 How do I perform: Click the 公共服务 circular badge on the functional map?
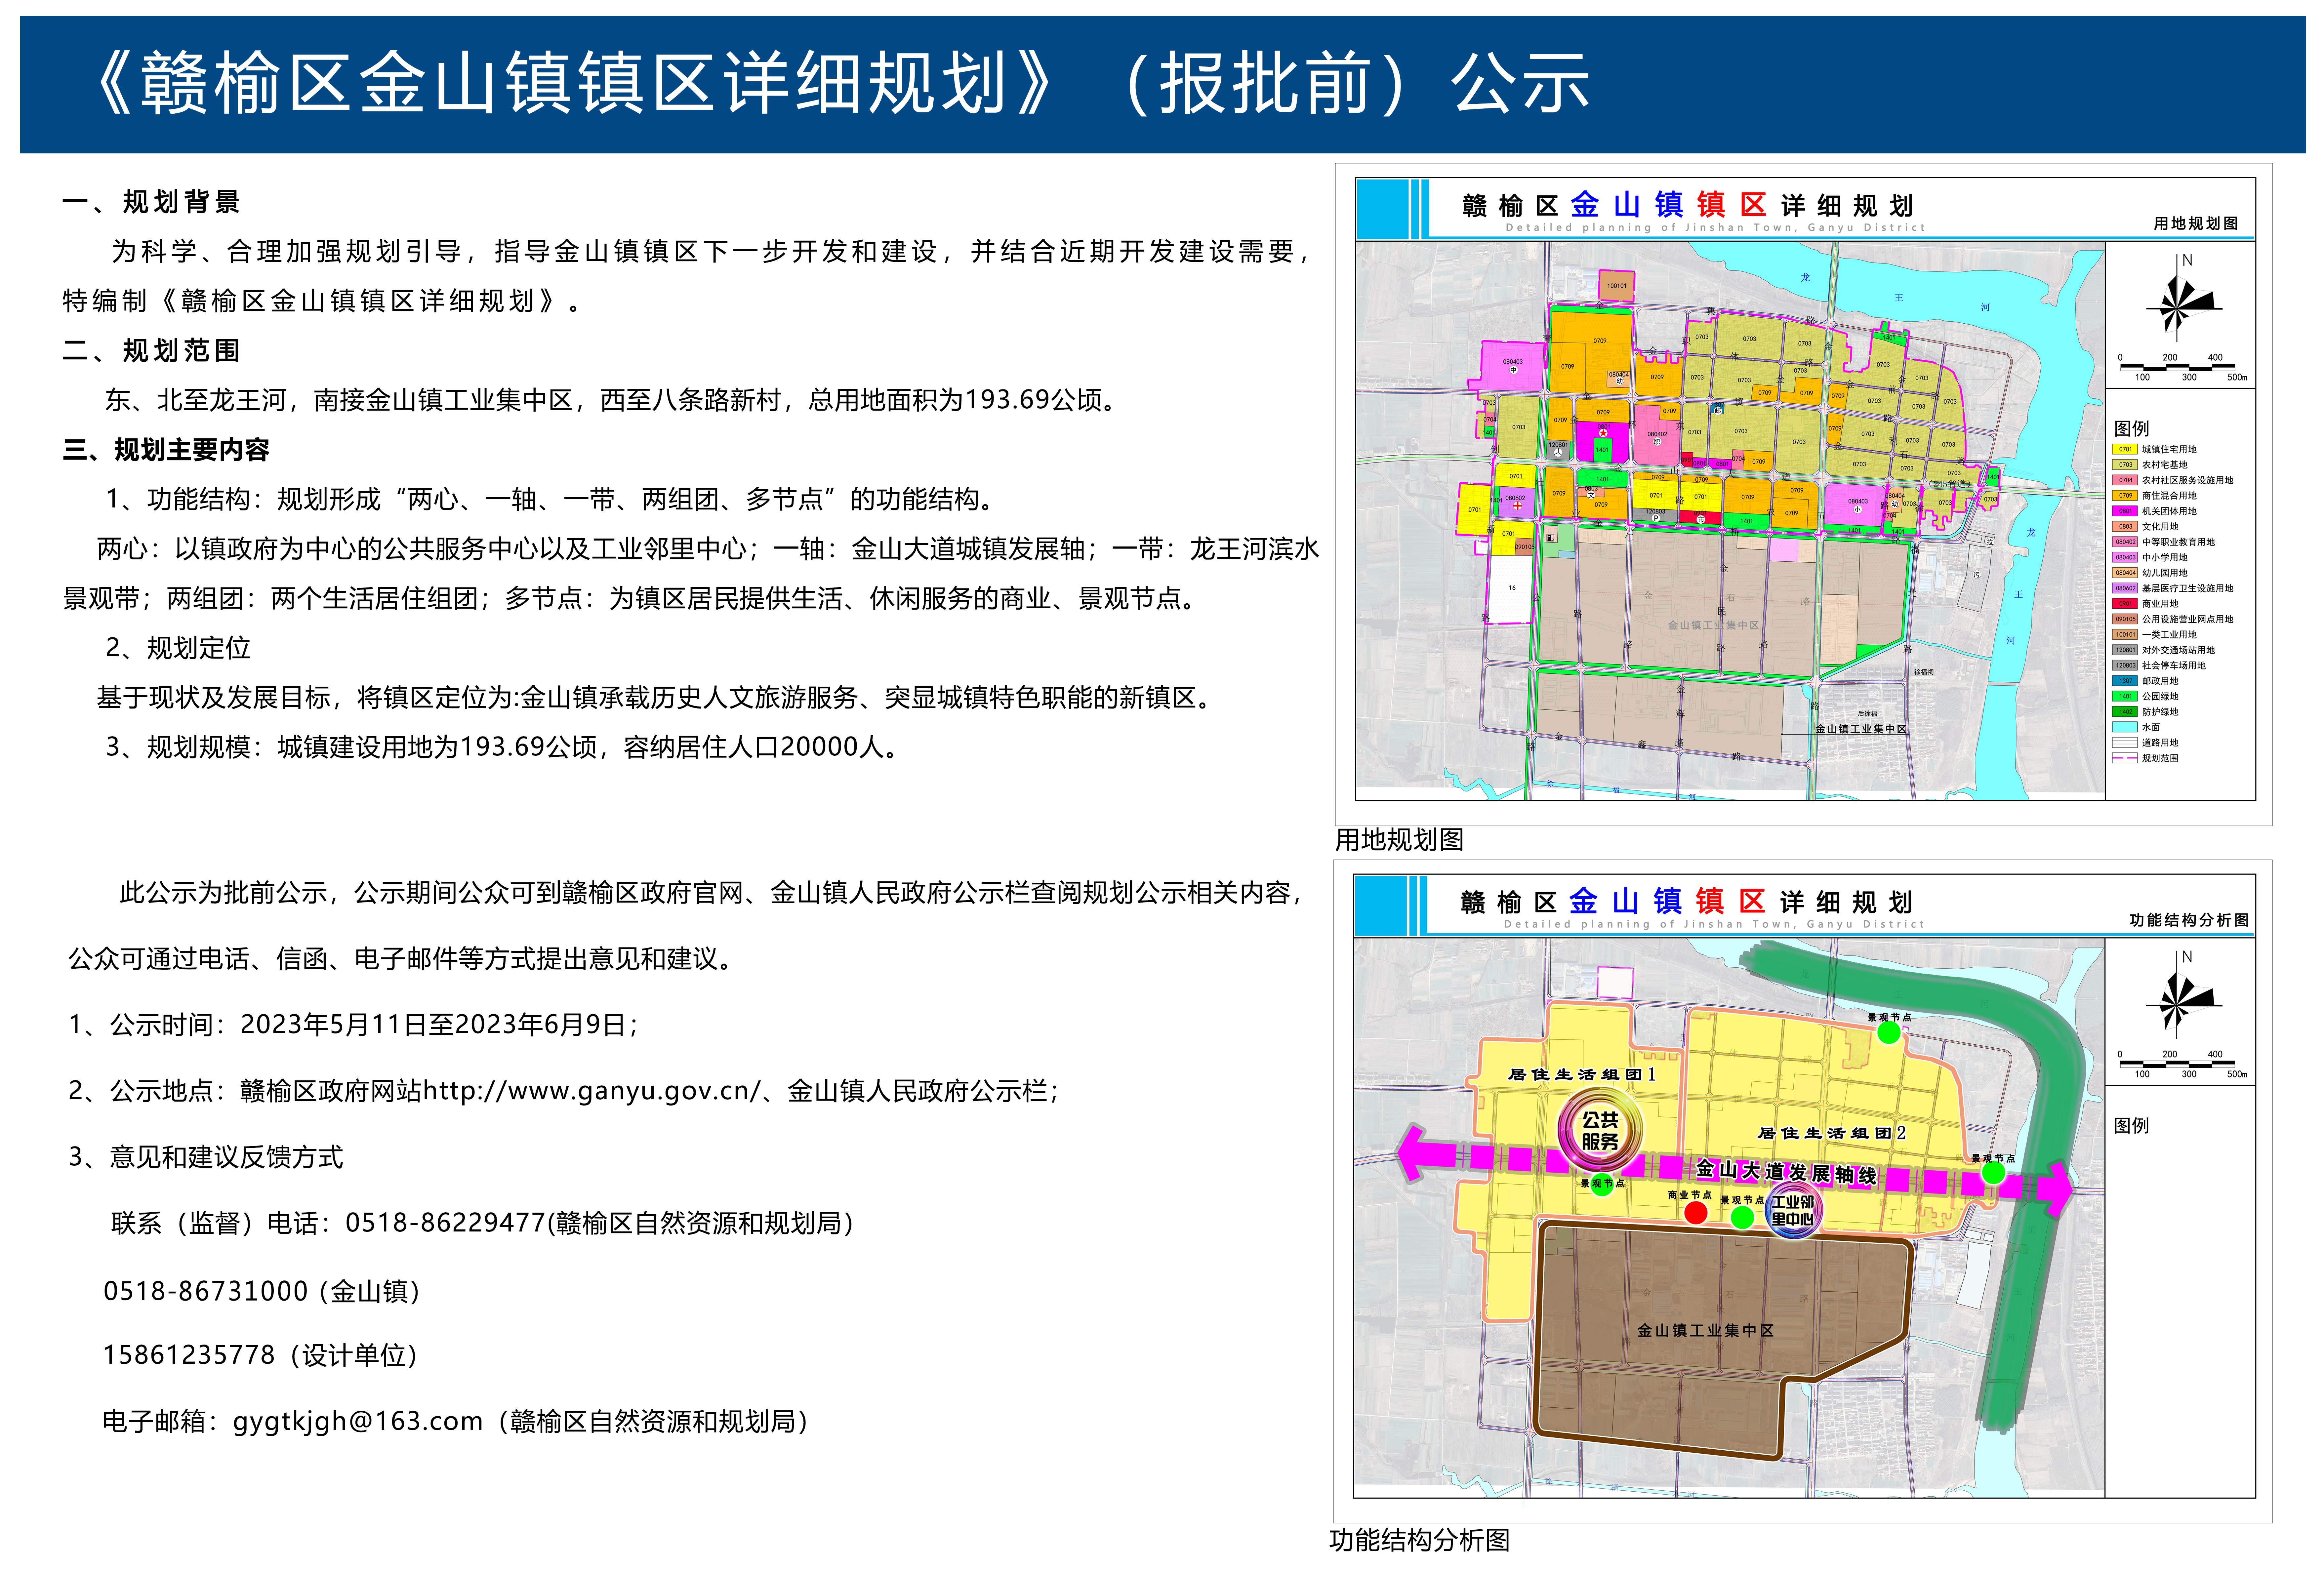point(1600,1130)
